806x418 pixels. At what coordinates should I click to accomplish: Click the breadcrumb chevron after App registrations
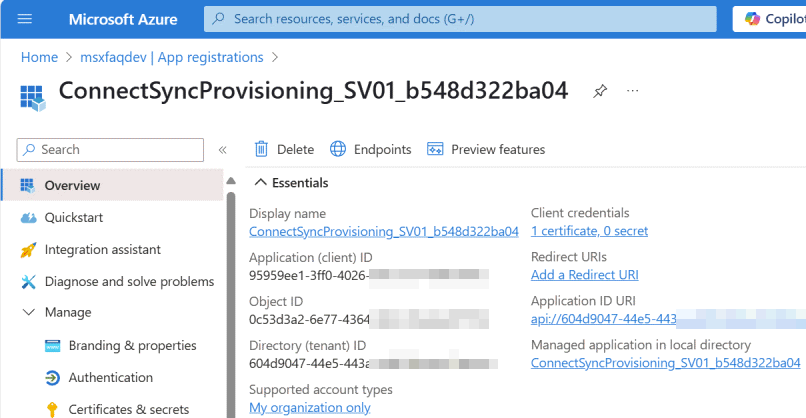275,57
